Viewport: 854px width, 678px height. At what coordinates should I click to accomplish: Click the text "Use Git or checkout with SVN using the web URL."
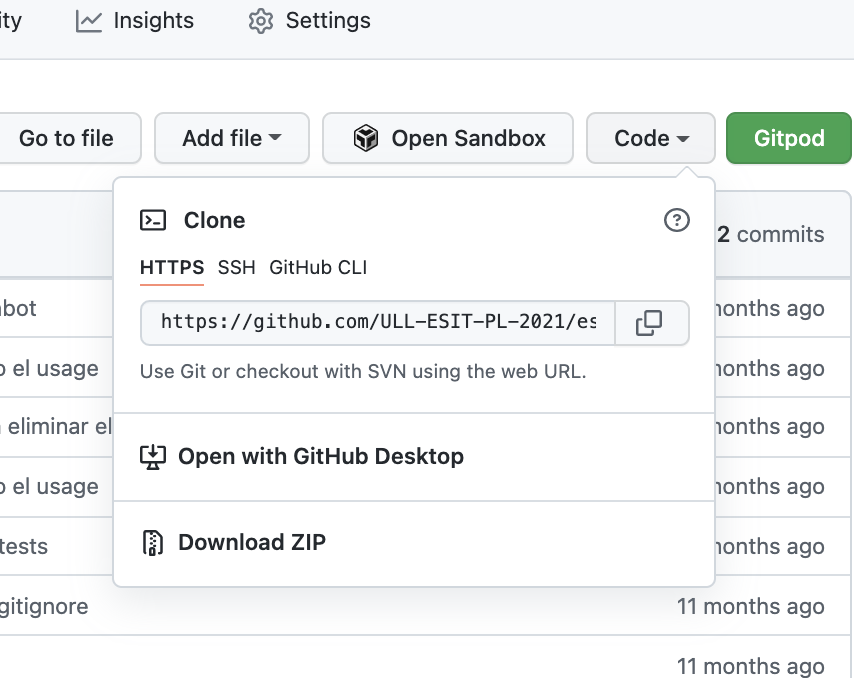pyautogui.click(x=363, y=371)
